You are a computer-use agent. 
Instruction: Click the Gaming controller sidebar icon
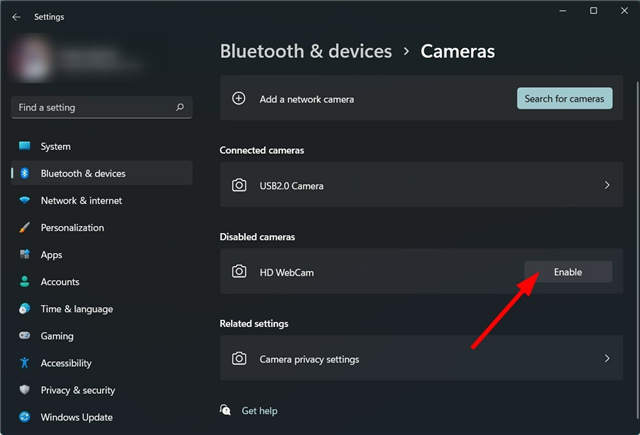(25, 336)
